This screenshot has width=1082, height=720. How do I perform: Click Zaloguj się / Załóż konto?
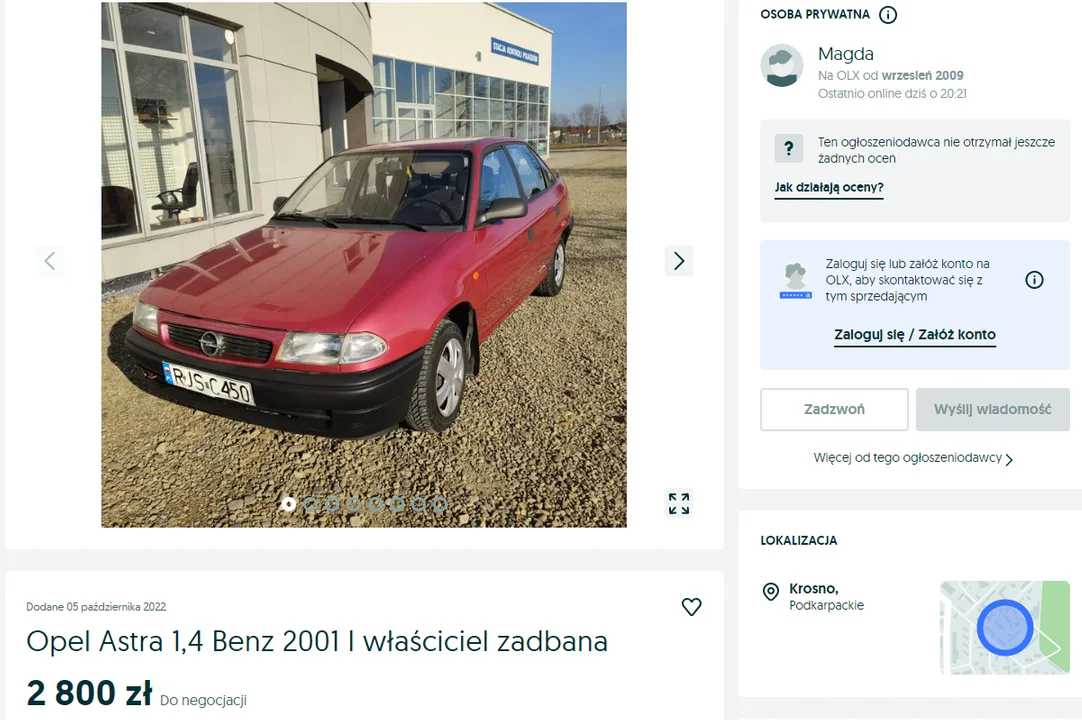(x=915, y=335)
